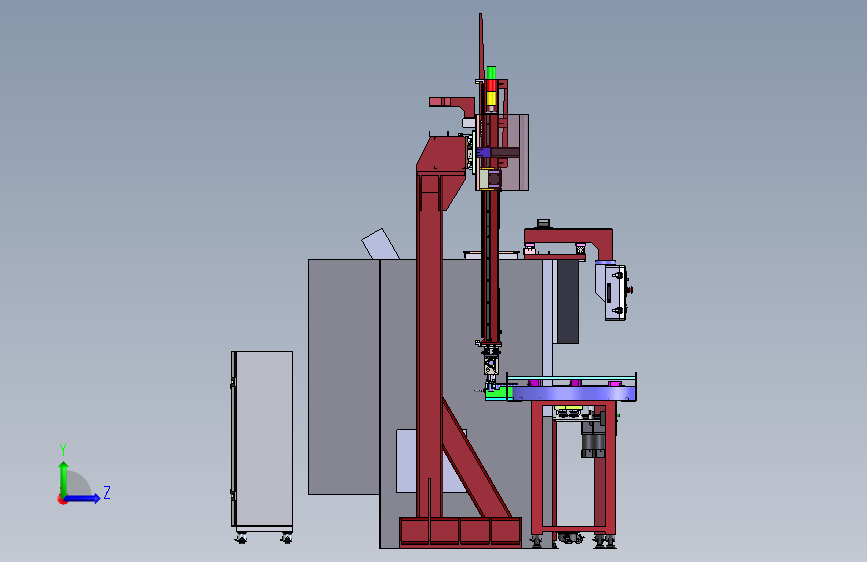Click the Z label on the triad
The height and width of the screenshot is (562, 867).
pyautogui.click(x=107, y=492)
